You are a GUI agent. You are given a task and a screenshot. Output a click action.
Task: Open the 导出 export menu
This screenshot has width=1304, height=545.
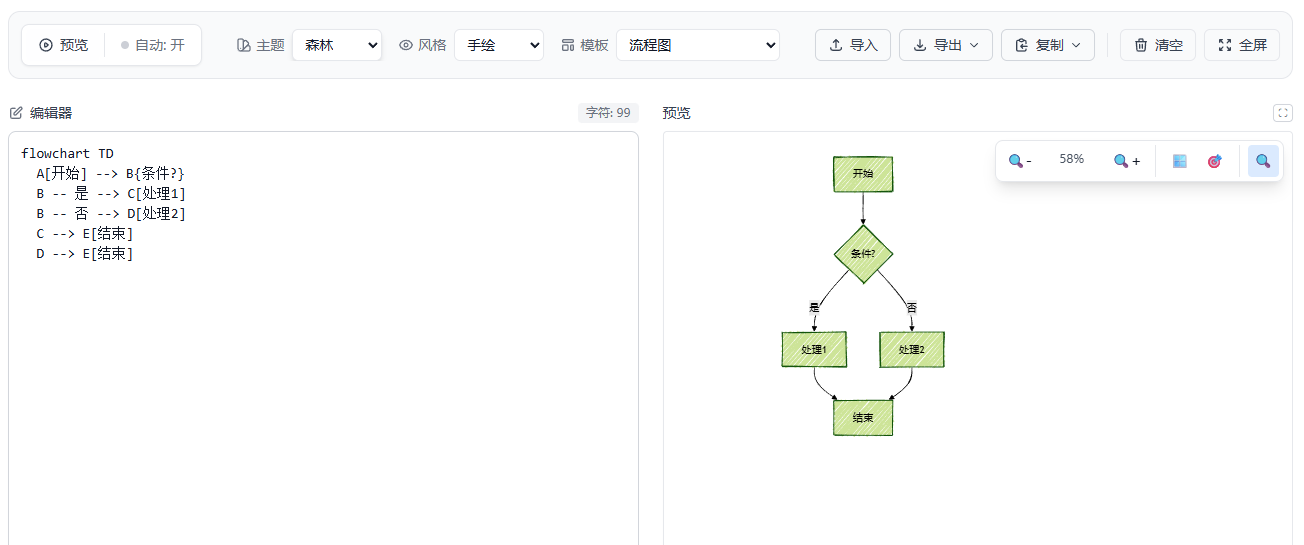click(x=946, y=45)
